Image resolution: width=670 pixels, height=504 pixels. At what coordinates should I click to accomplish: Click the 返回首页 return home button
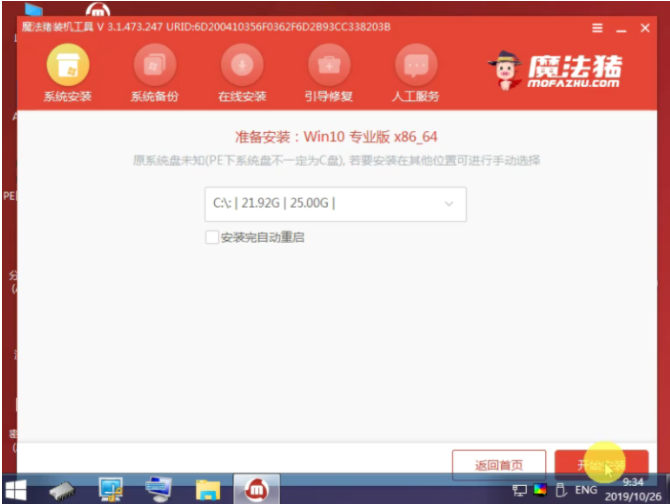coord(499,465)
